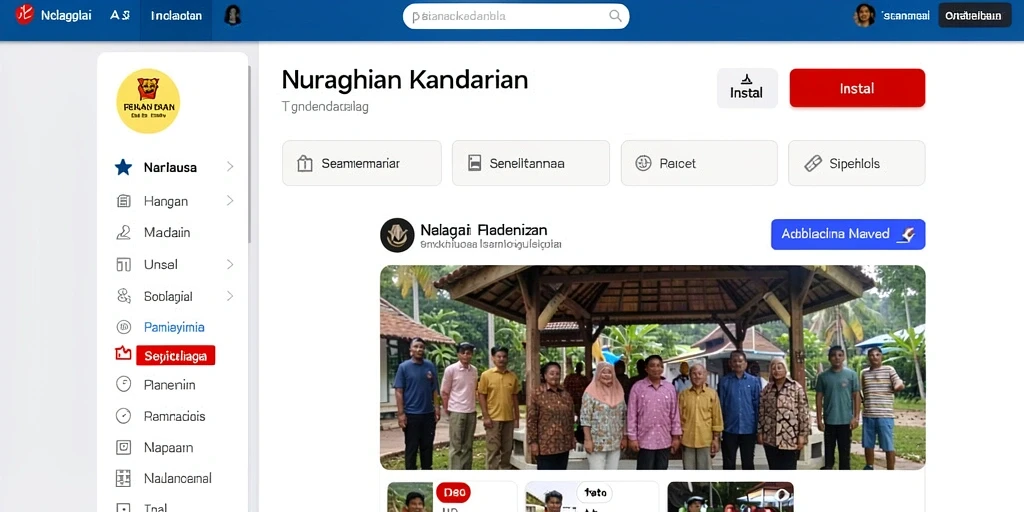The image size is (1024, 512).
Task: Click the Nuraghian Kandarian page title
Action: (405, 80)
